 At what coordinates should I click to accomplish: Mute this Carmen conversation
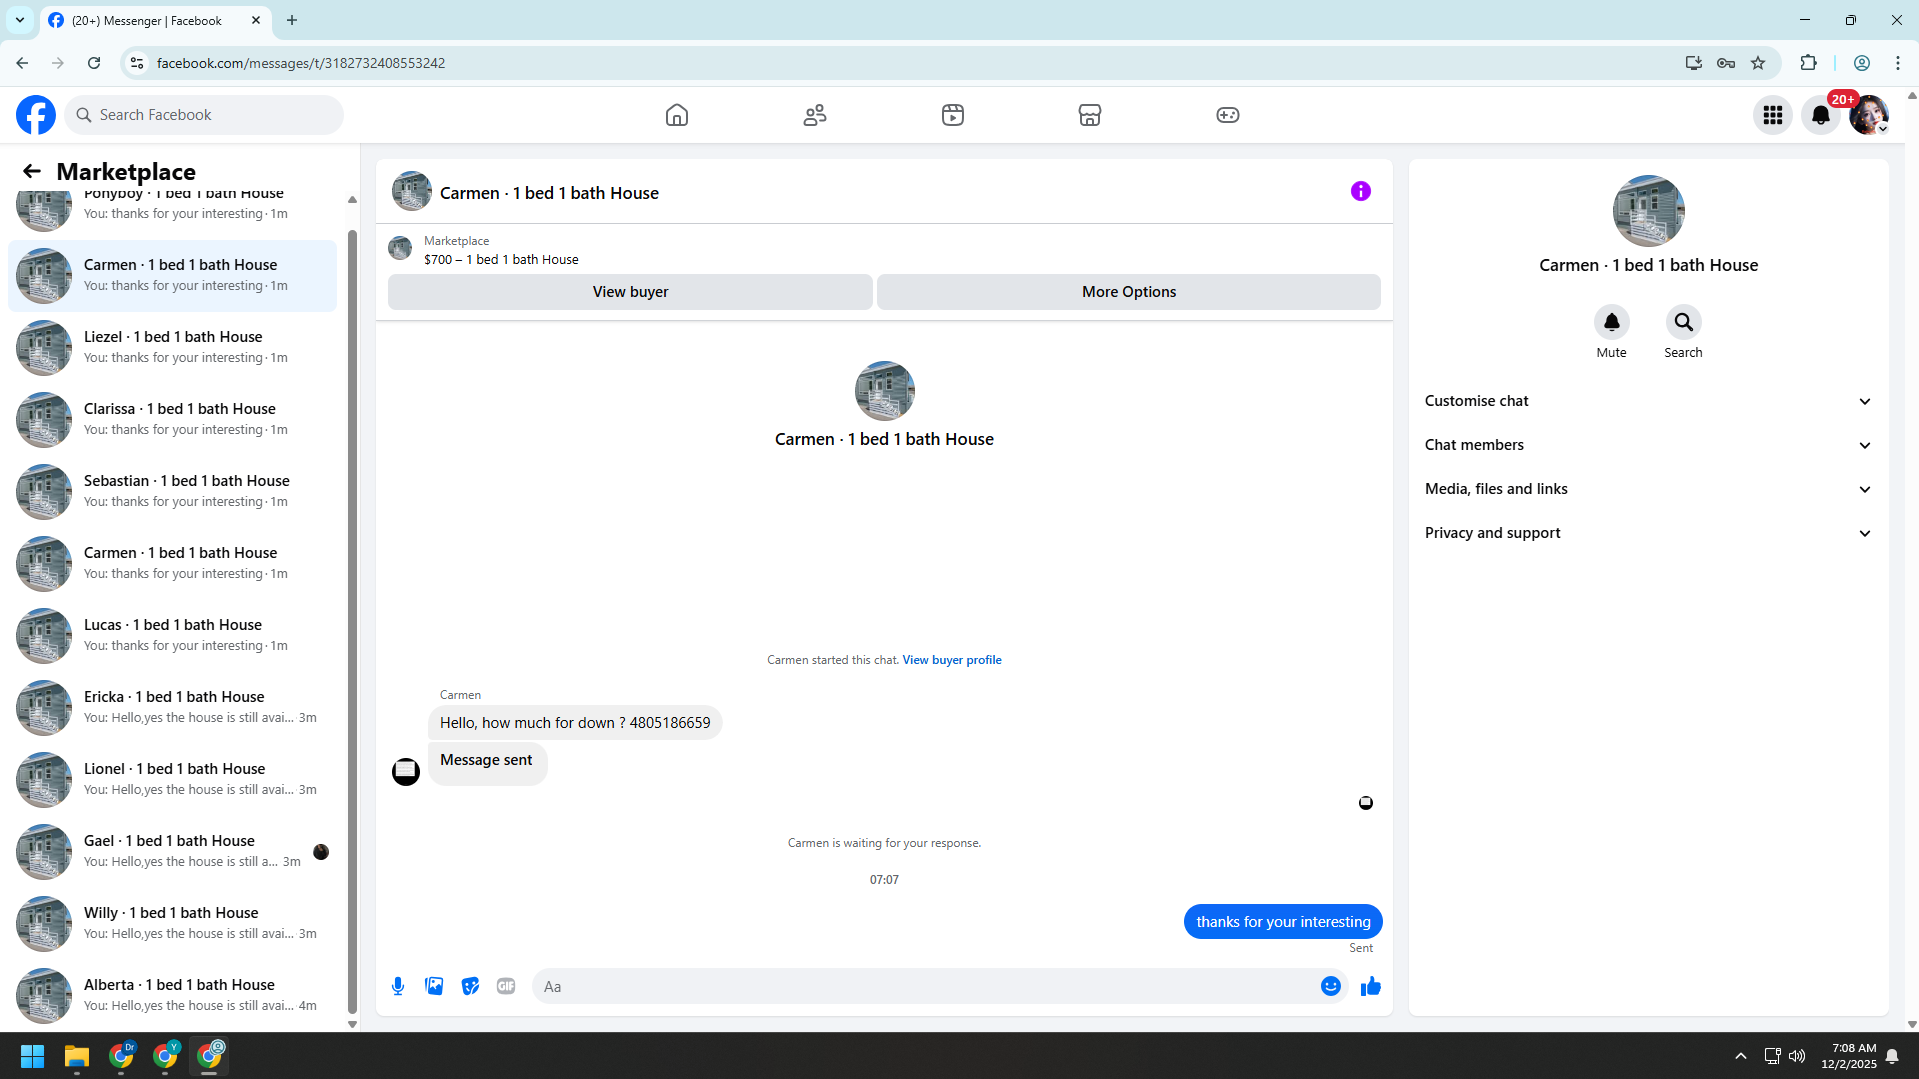point(1611,322)
